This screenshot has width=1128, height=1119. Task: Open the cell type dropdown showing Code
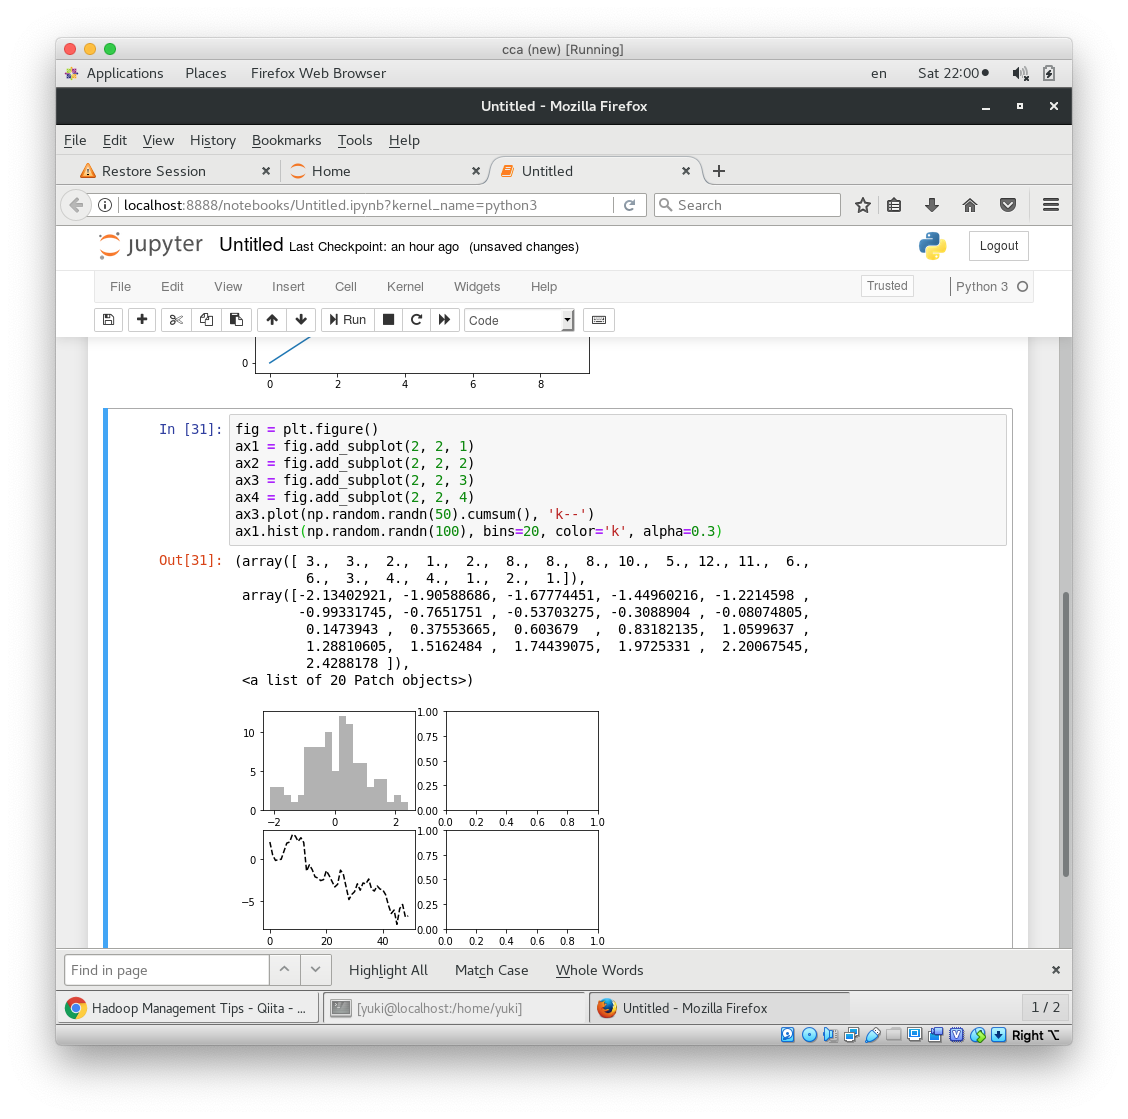coord(519,320)
